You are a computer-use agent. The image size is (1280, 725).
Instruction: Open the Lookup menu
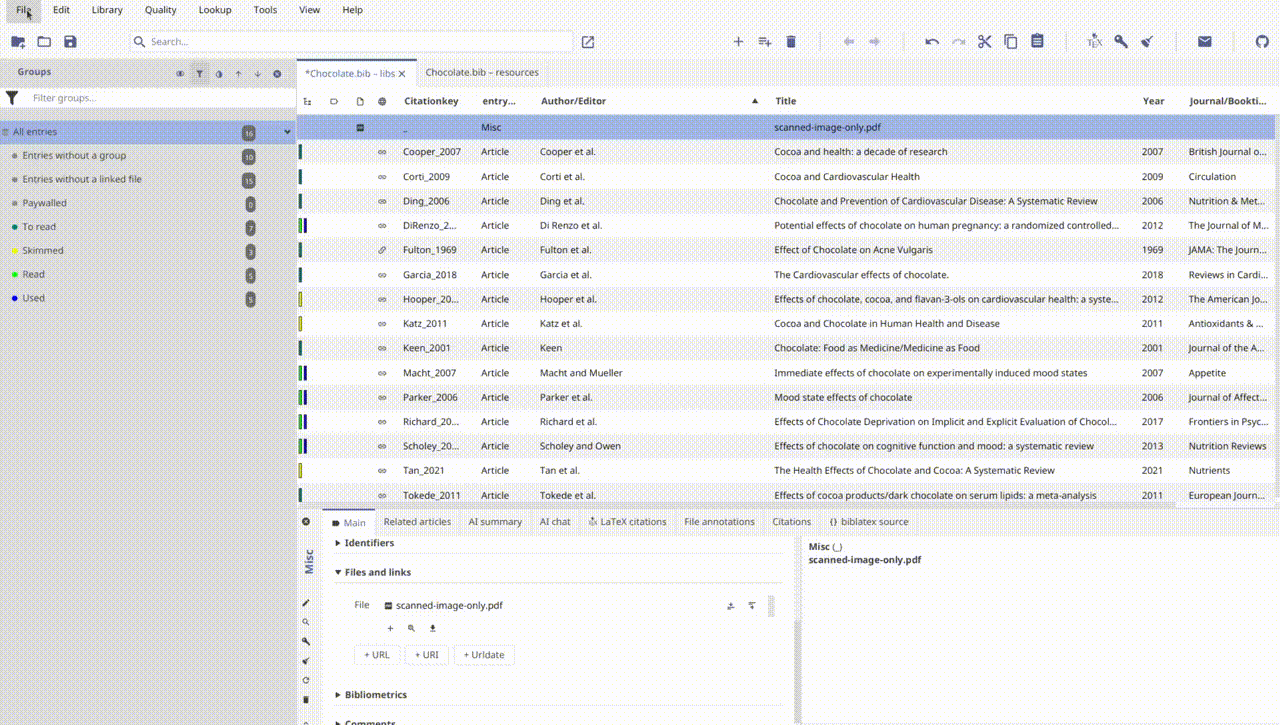click(215, 10)
